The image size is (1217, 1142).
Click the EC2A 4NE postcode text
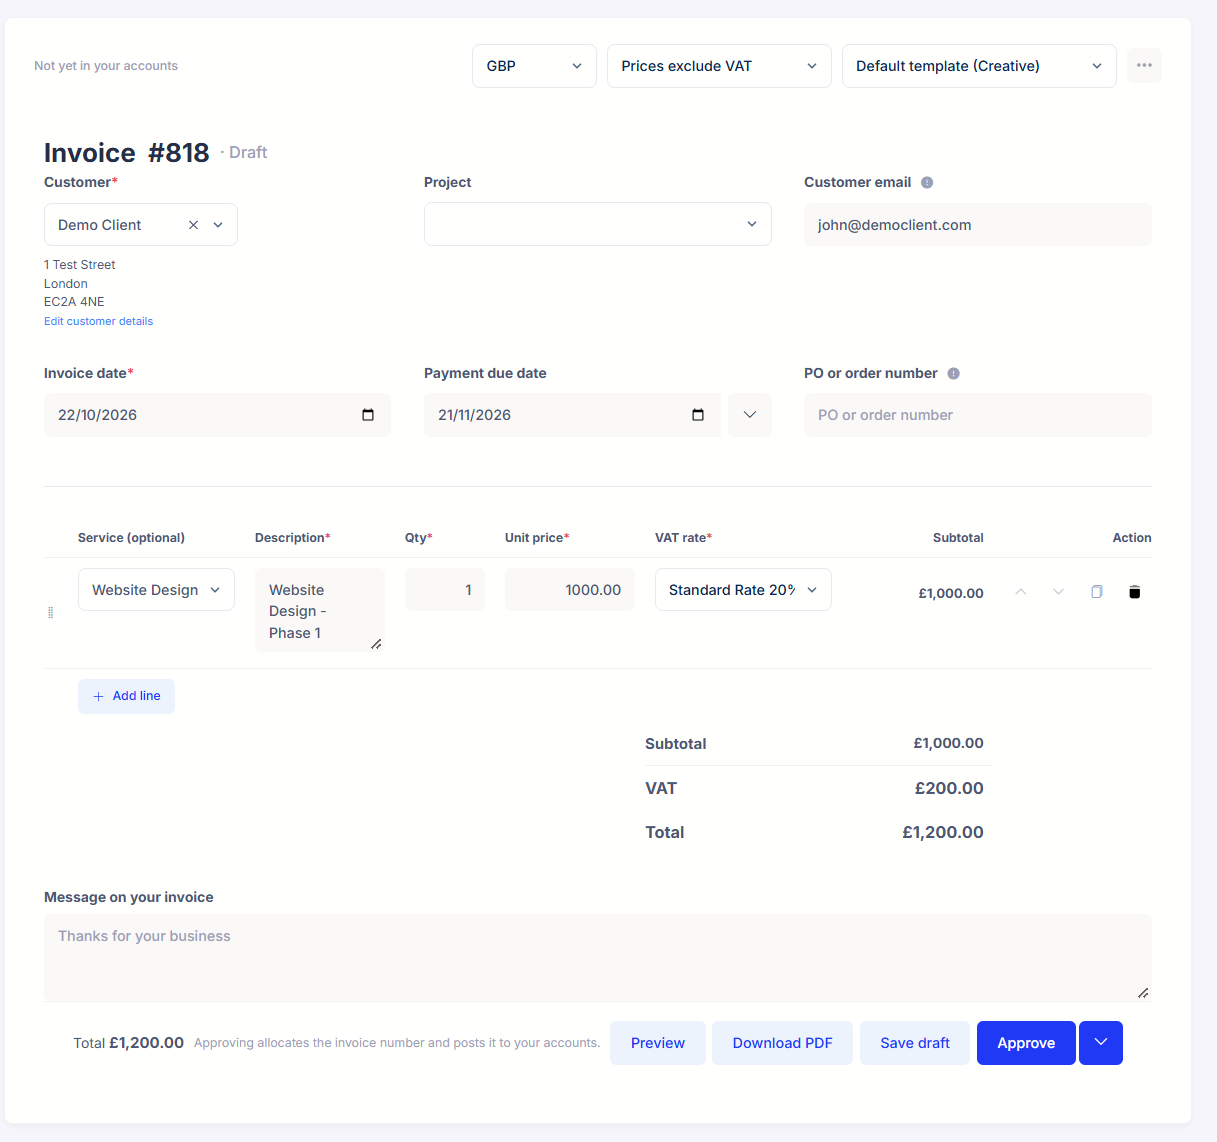click(74, 302)
